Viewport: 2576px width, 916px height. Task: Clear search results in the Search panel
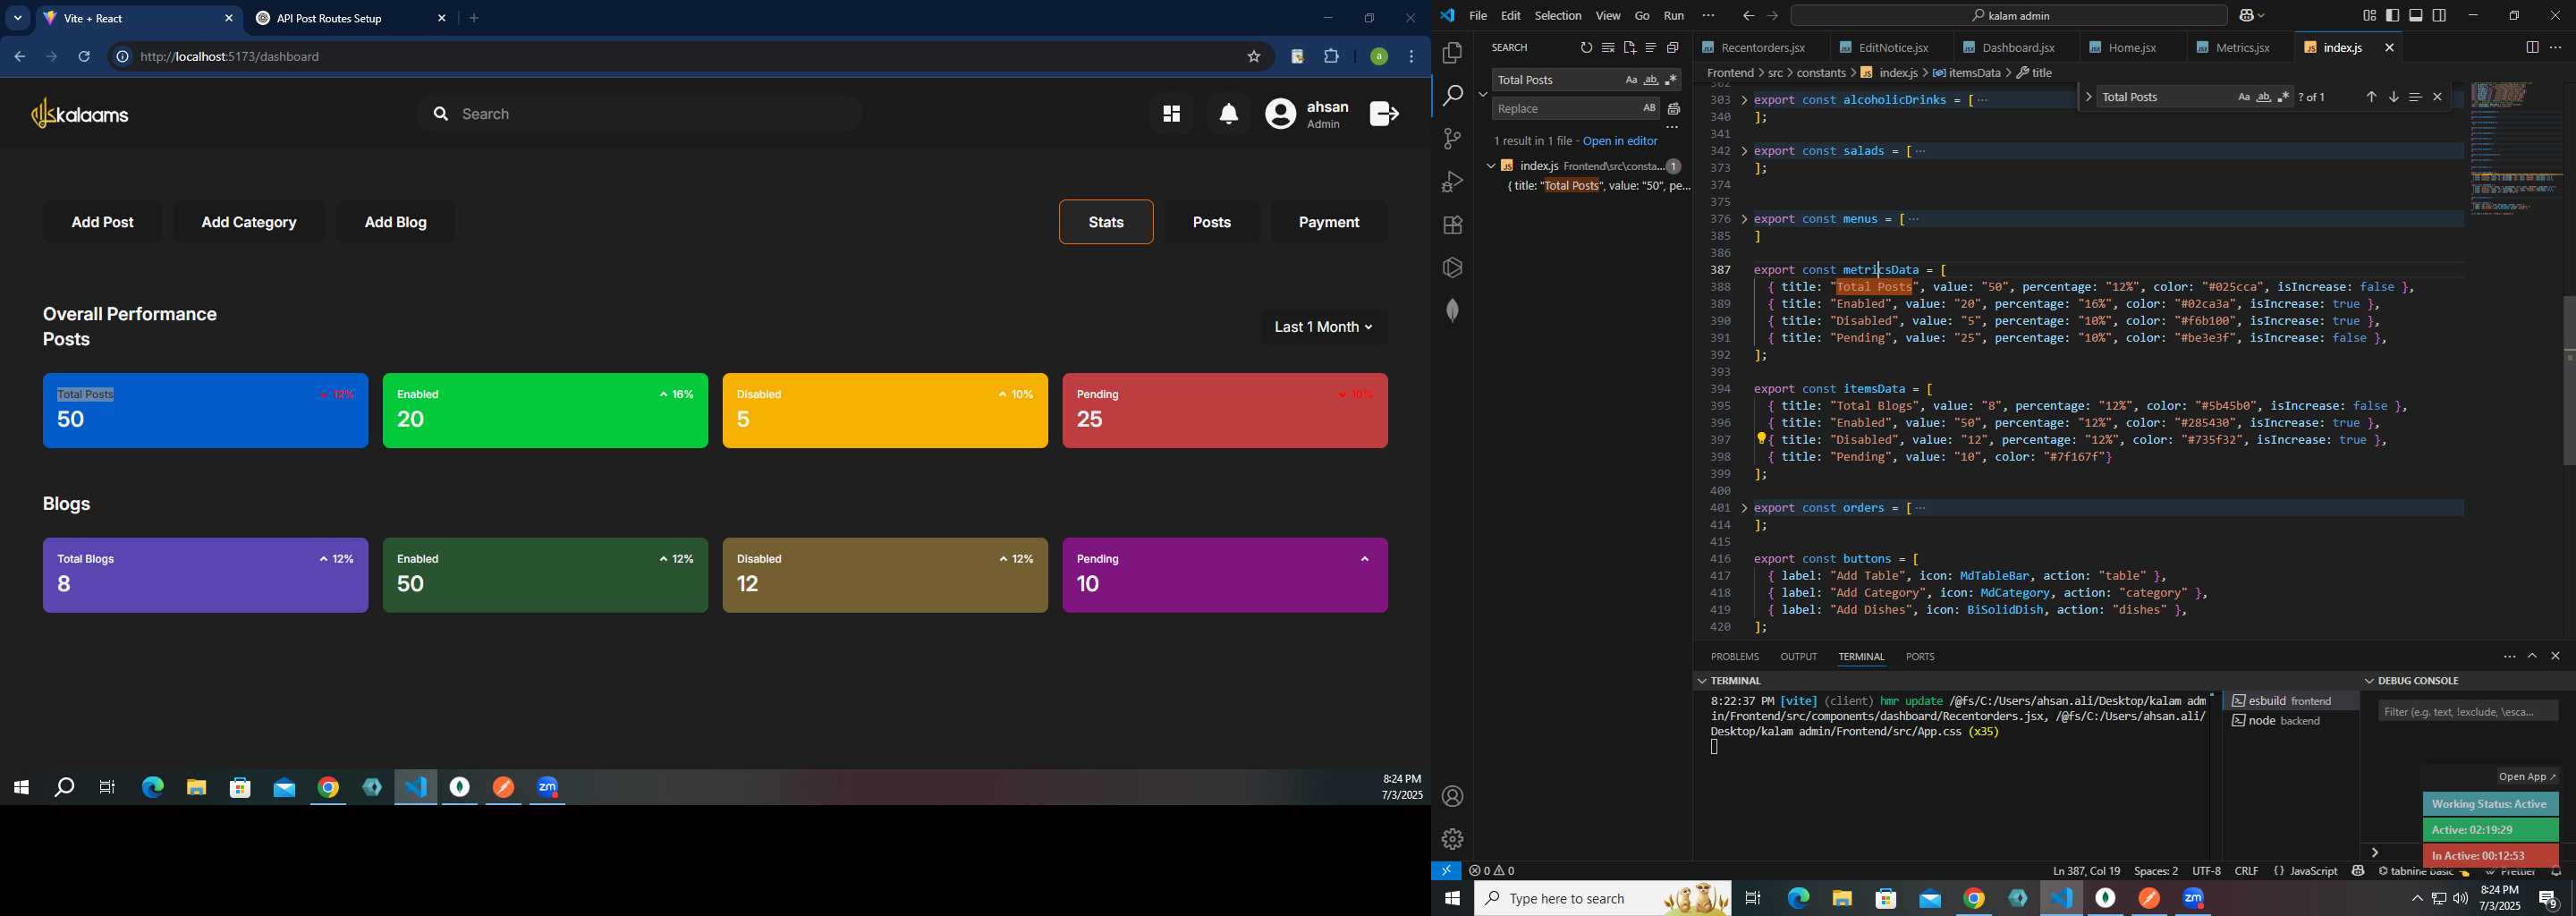pos(1608,48)
